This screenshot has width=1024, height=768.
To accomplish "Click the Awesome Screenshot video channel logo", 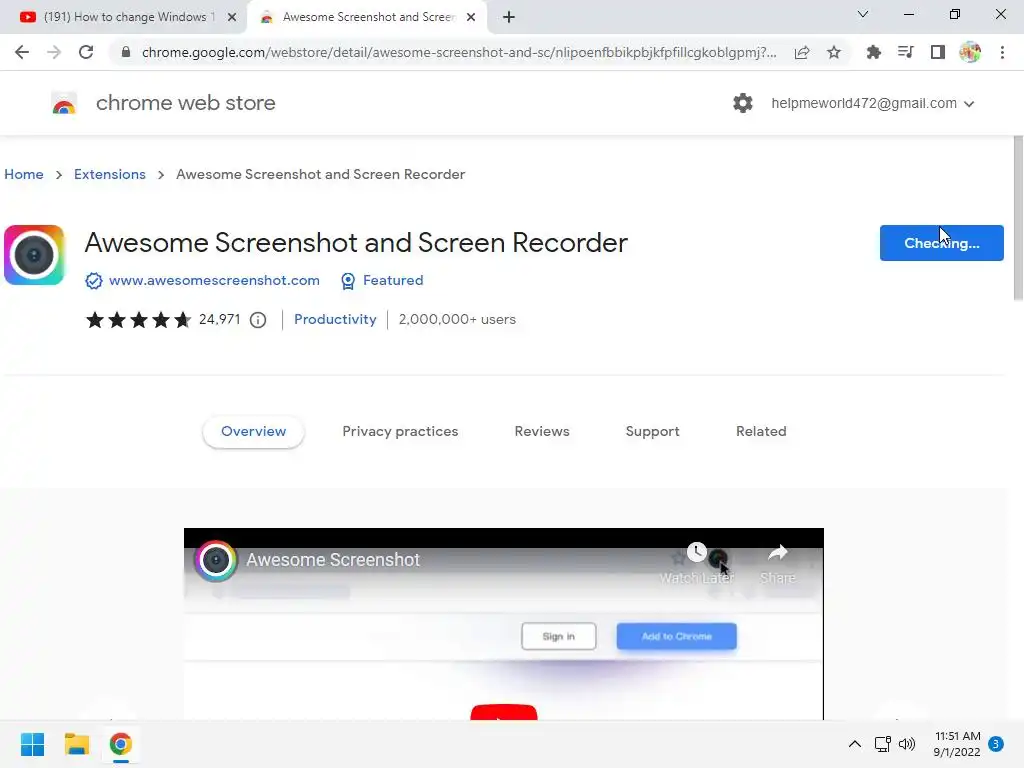I will tap(216, 560).
